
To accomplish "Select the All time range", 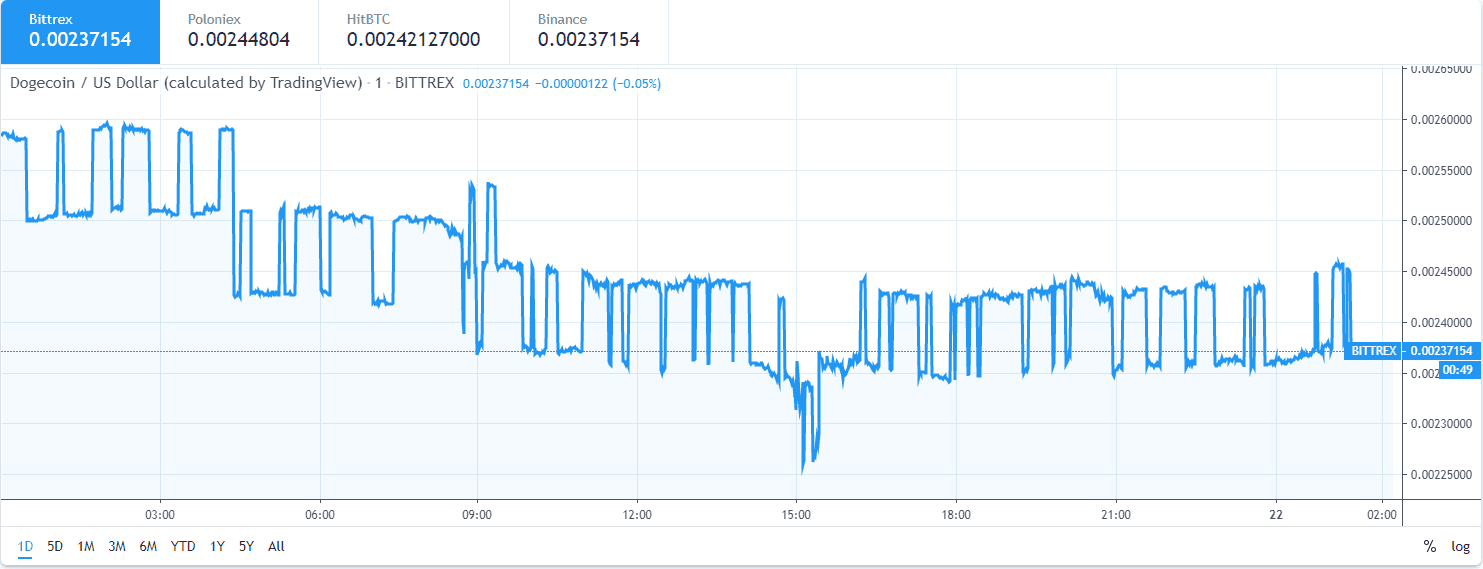I will (x=276, y=546).
